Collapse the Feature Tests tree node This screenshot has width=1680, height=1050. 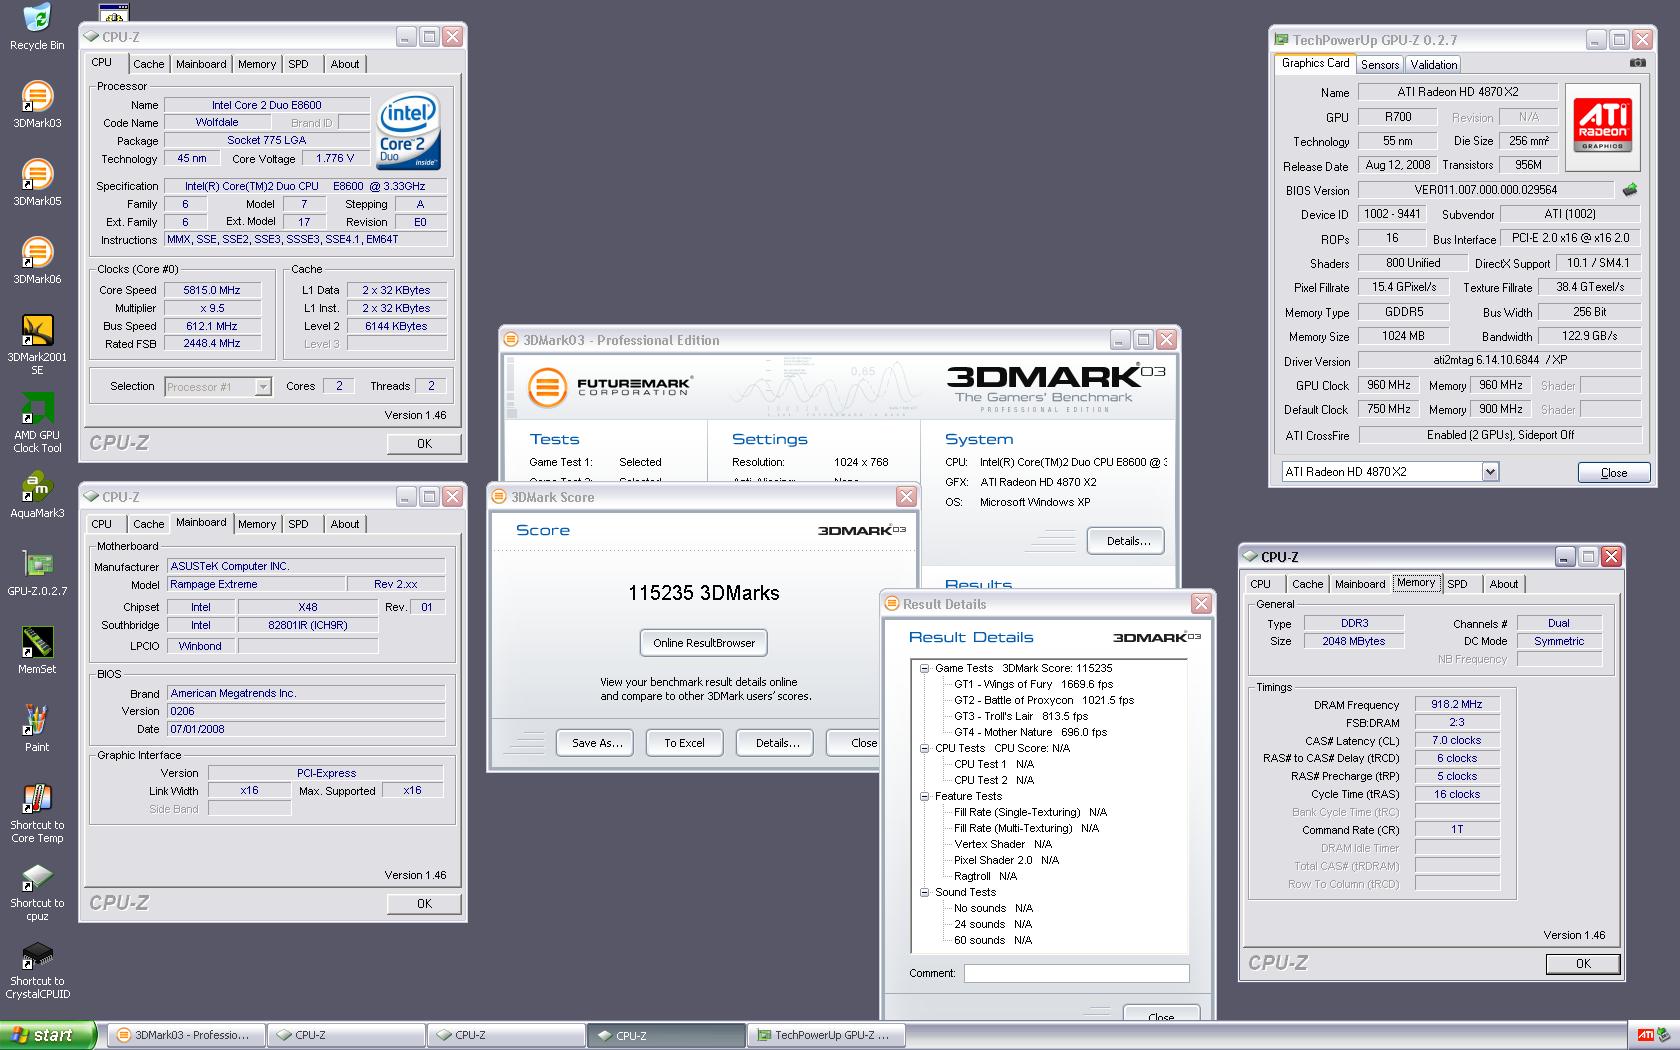(x=925, y=796)
